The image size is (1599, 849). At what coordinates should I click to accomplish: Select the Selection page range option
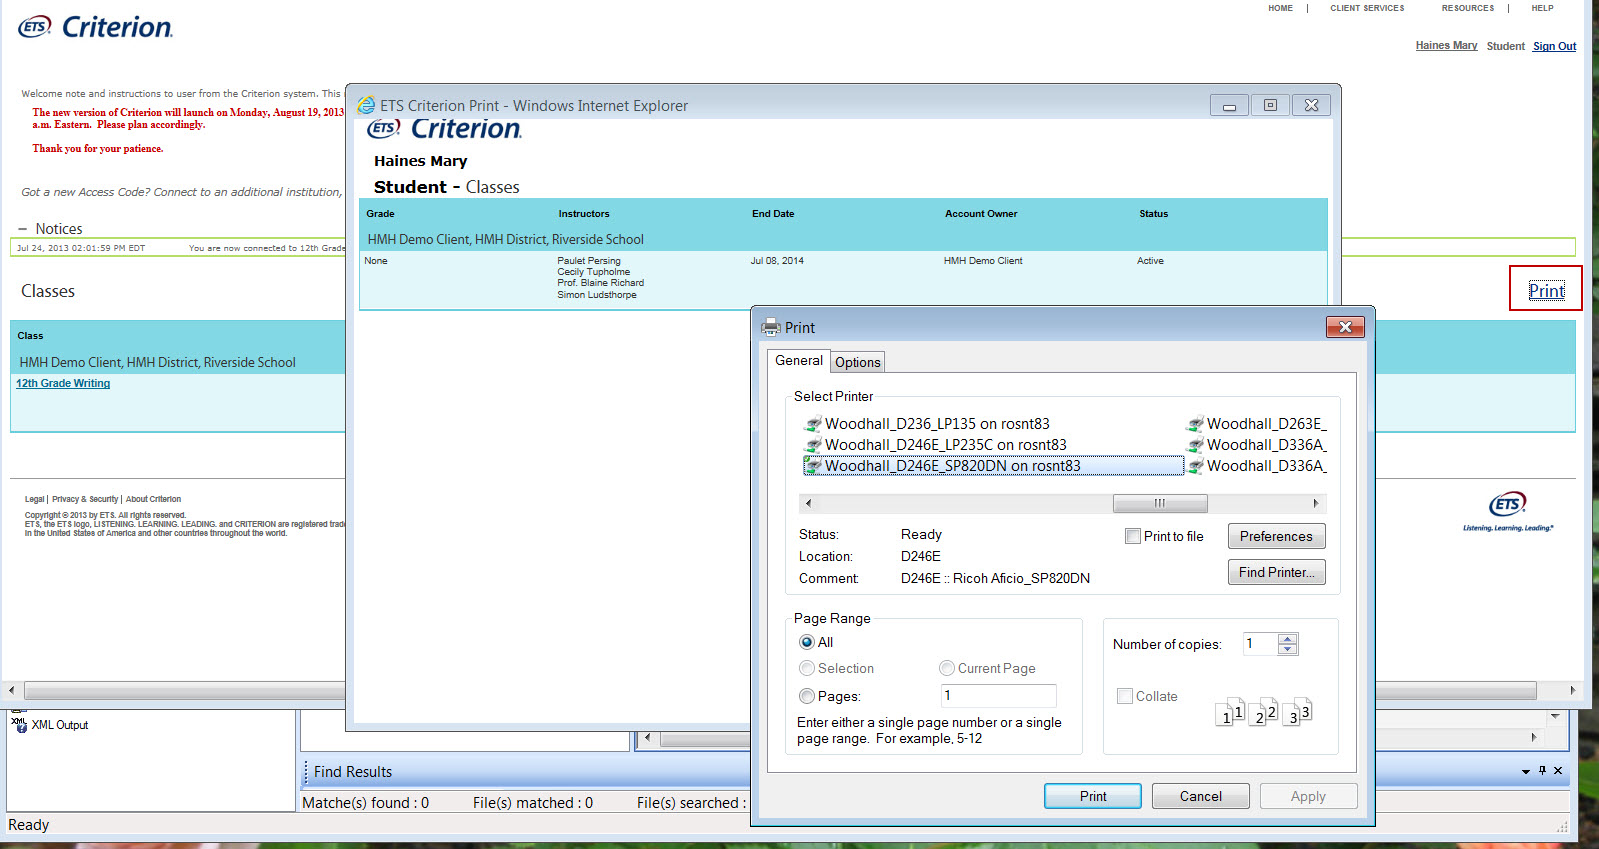click(807, 668)
